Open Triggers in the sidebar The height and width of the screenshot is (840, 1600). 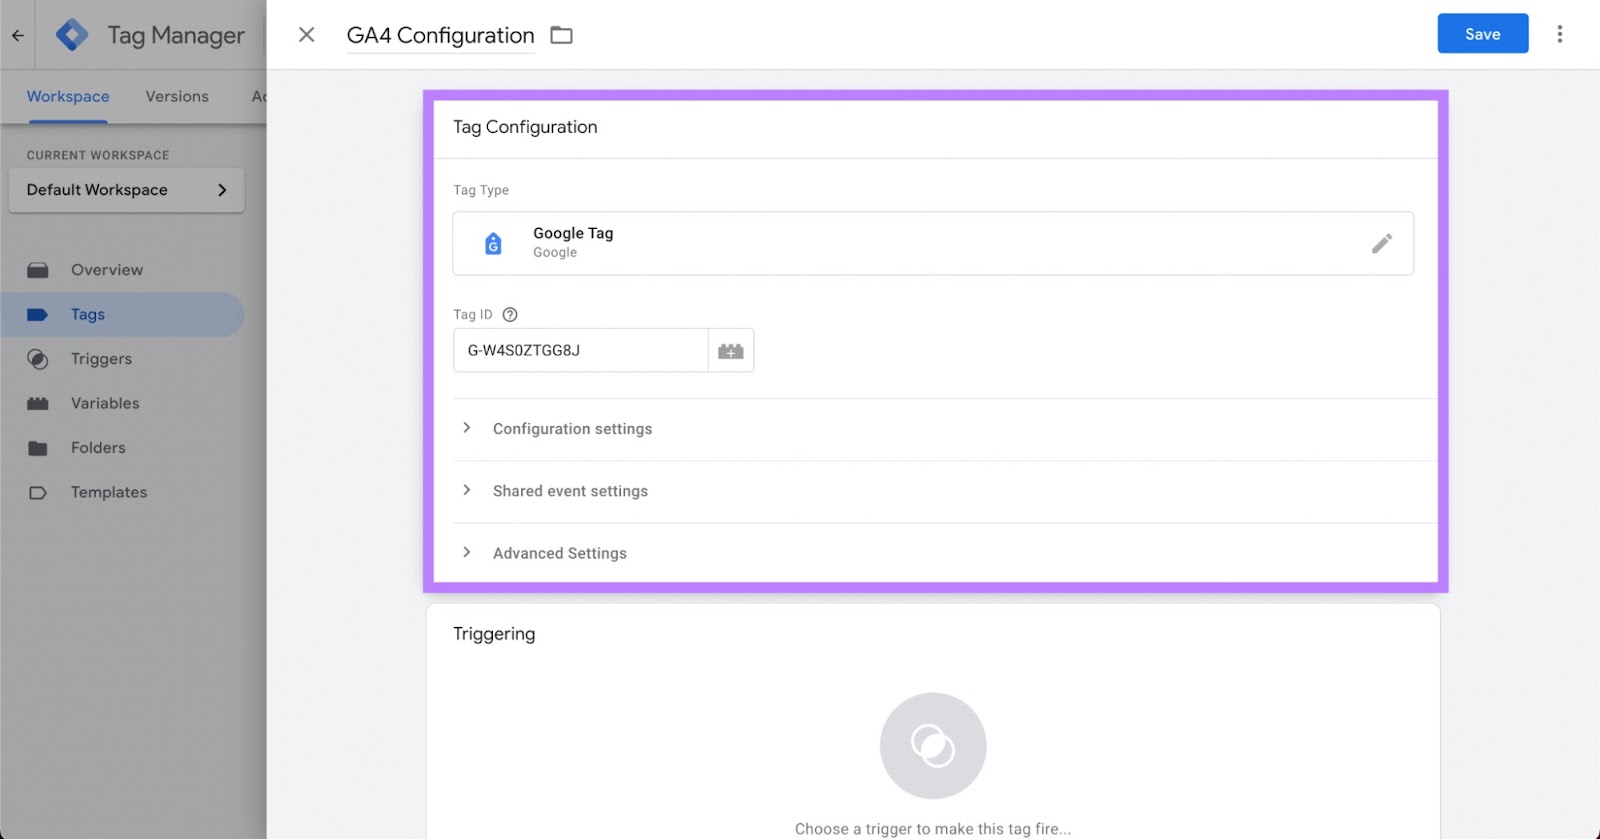pyautogui.click(x=101, y=359)
